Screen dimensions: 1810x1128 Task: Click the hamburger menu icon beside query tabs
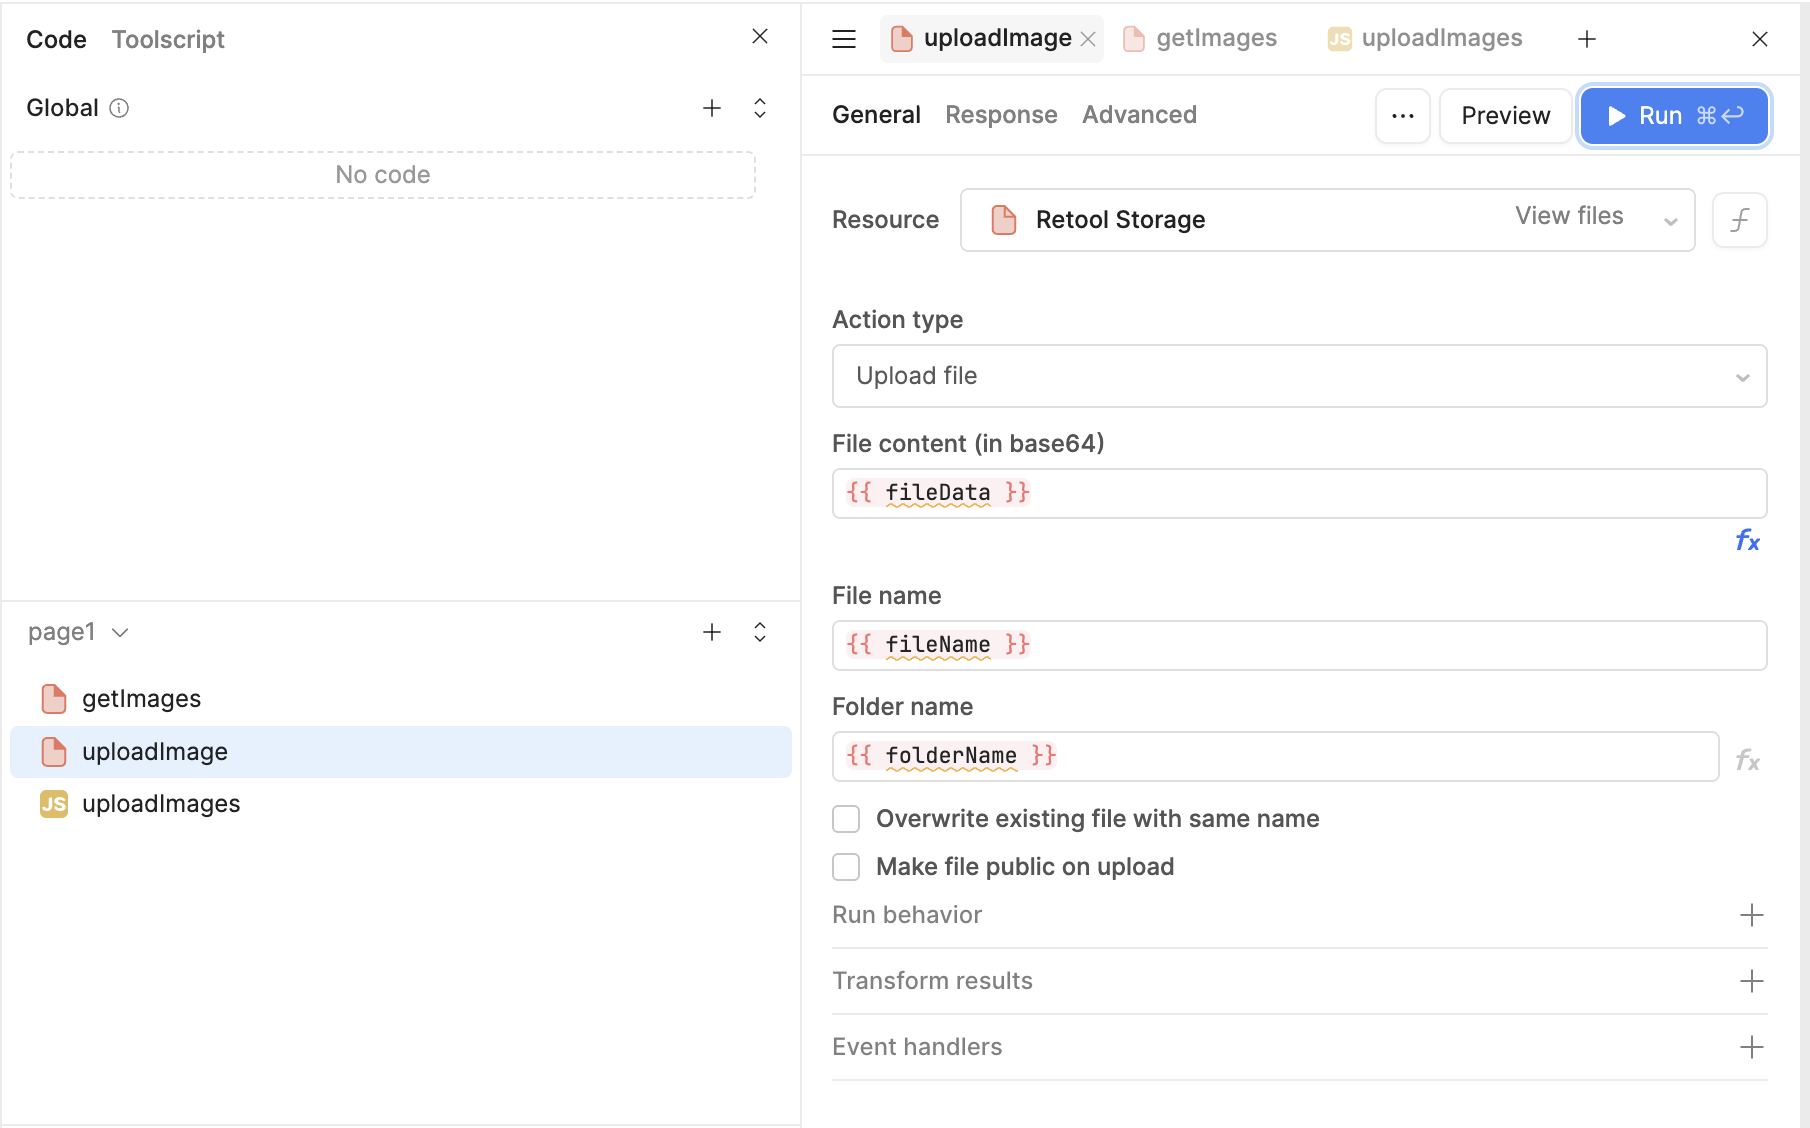tap(844, 39)
